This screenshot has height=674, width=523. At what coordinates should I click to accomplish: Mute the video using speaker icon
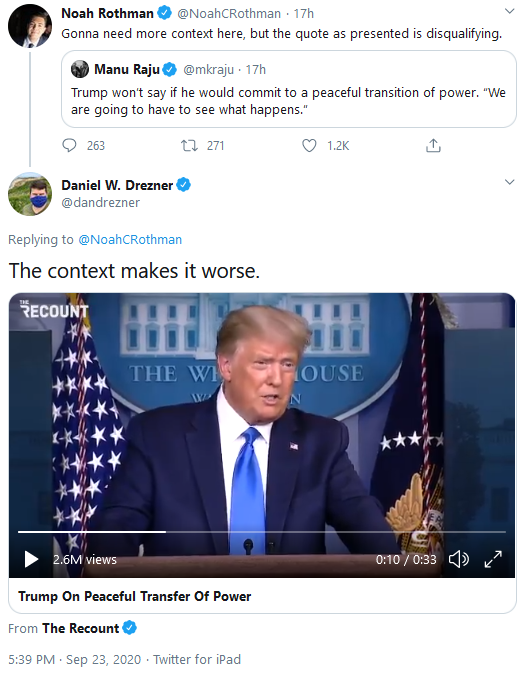459,559
